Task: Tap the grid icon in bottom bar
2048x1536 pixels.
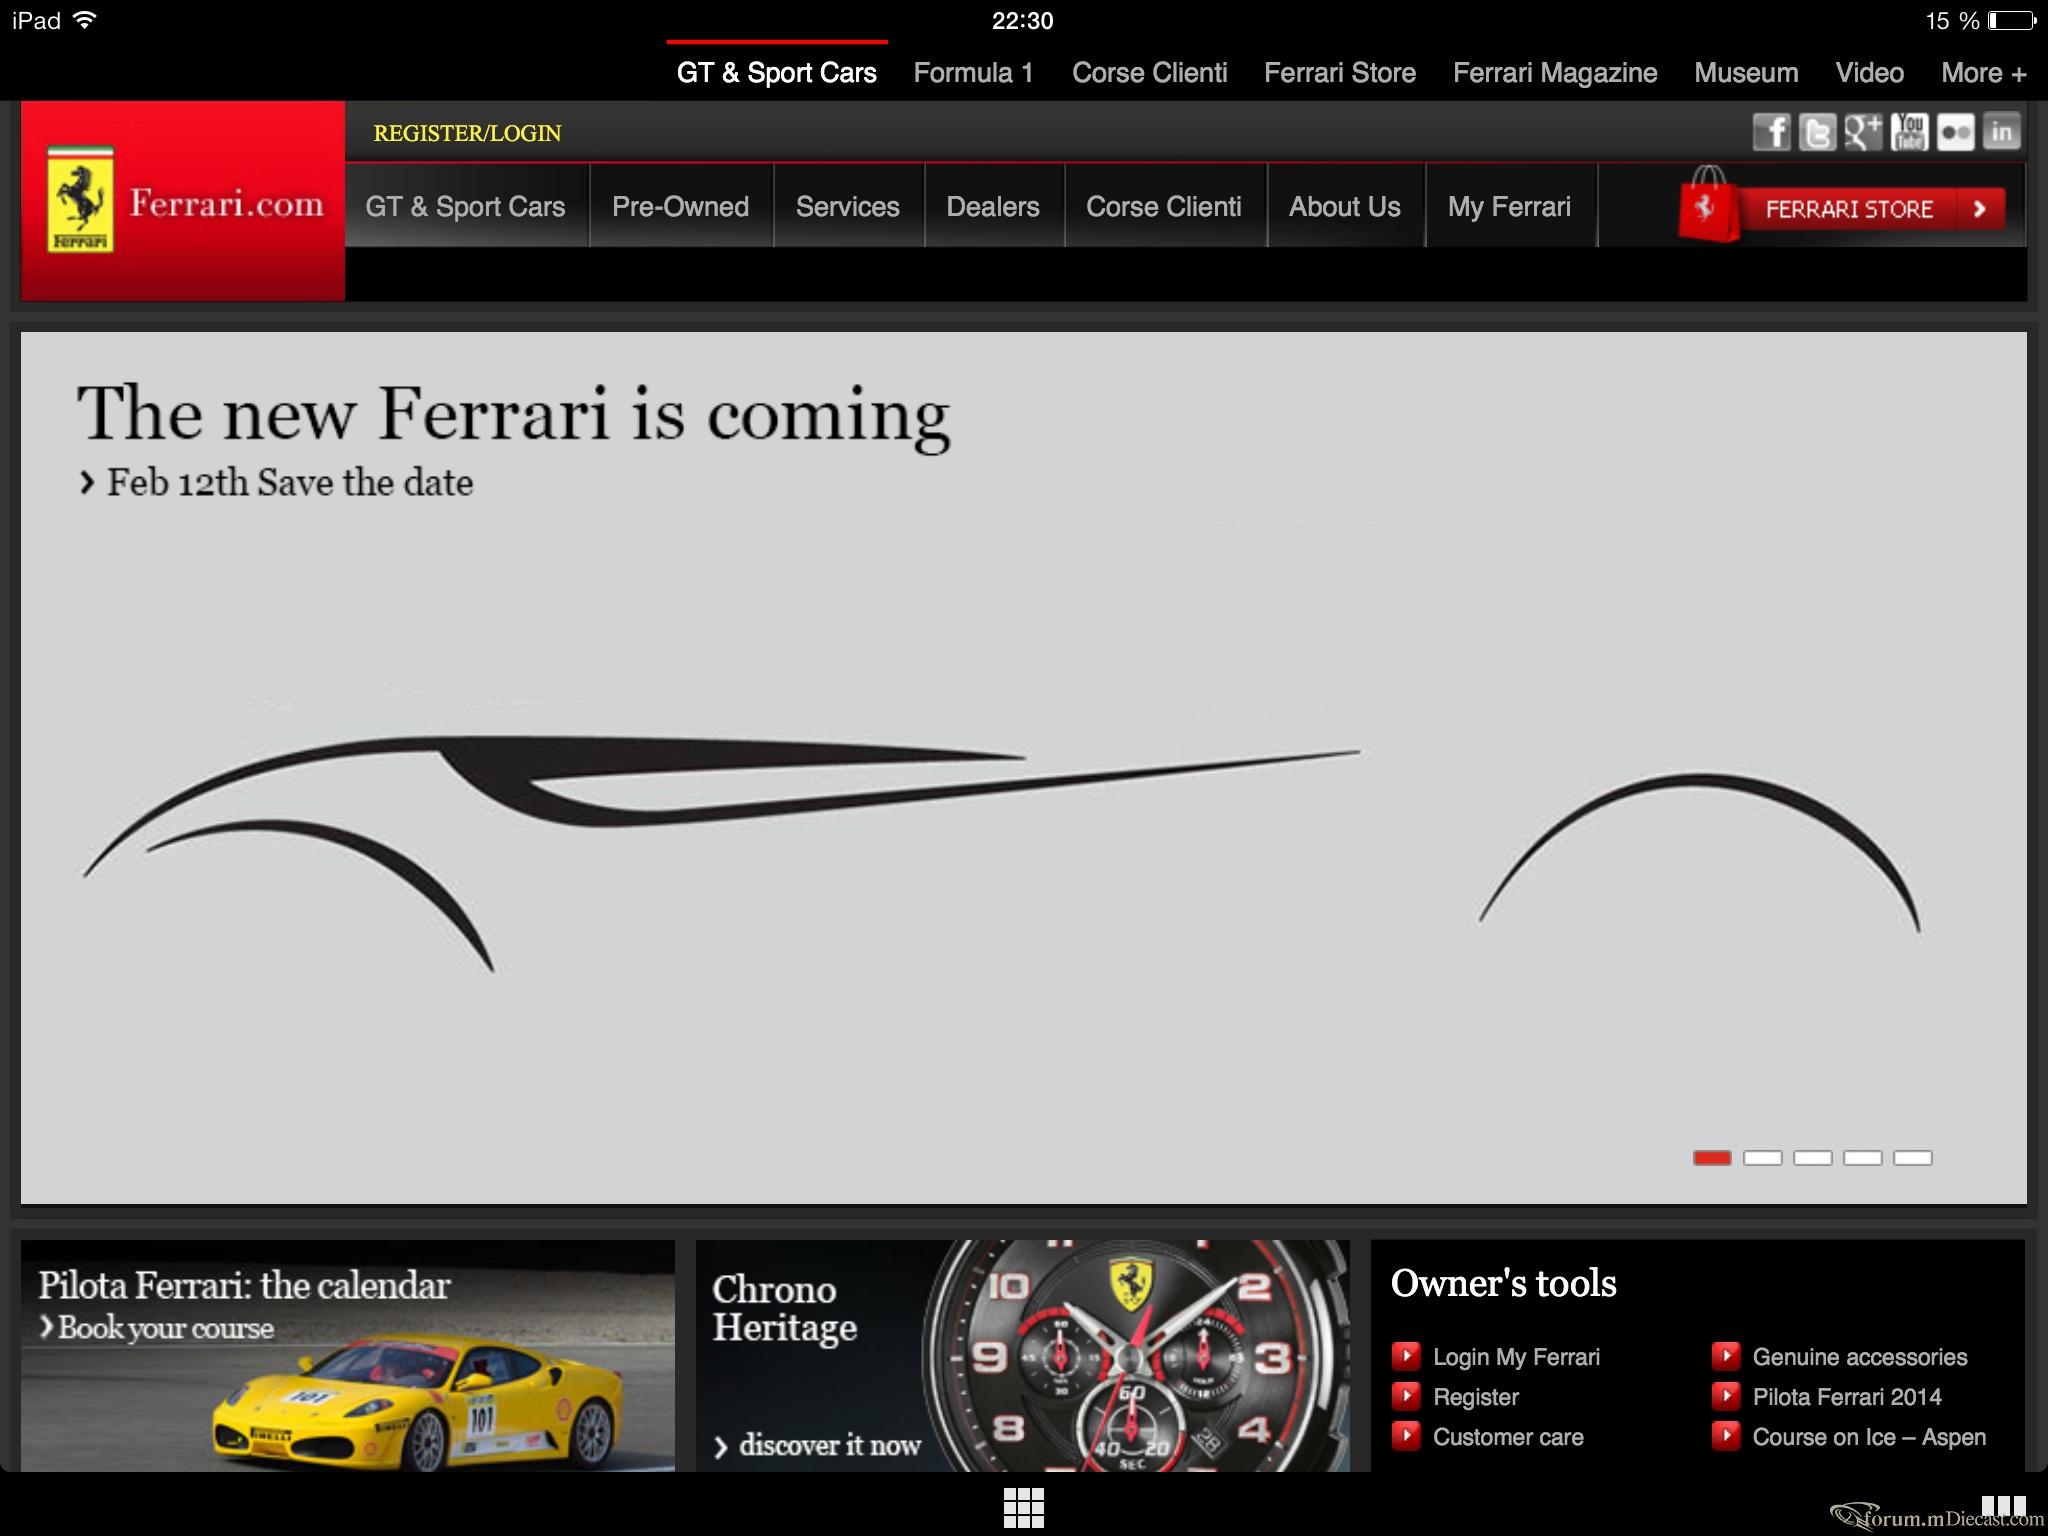Action: pyautogui.click(x=1023, y=1508)
